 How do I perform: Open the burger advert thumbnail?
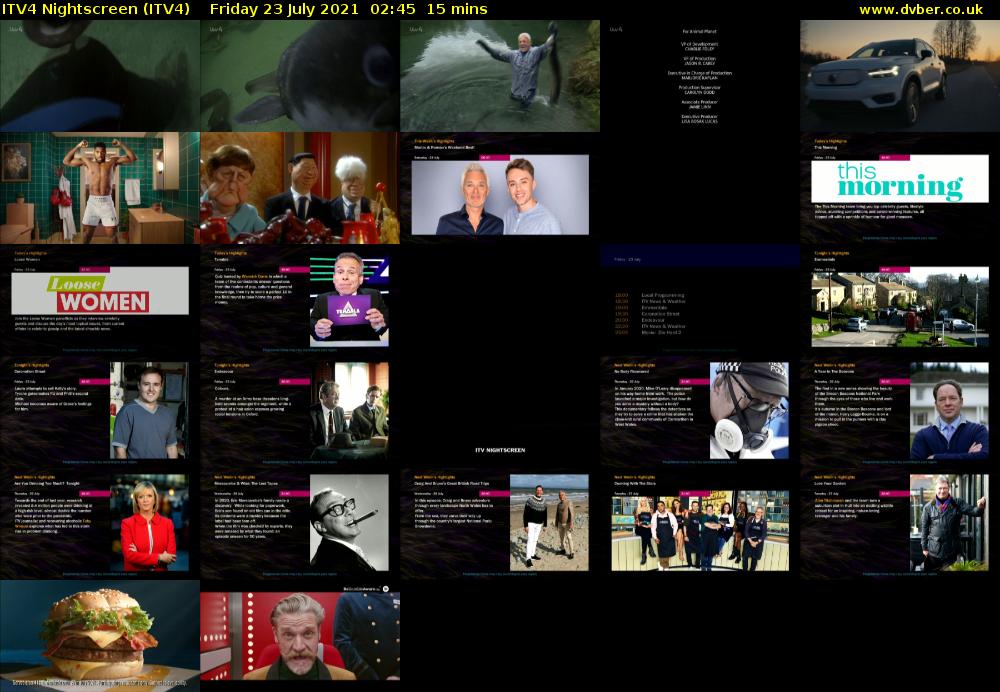tap(99, 636)
